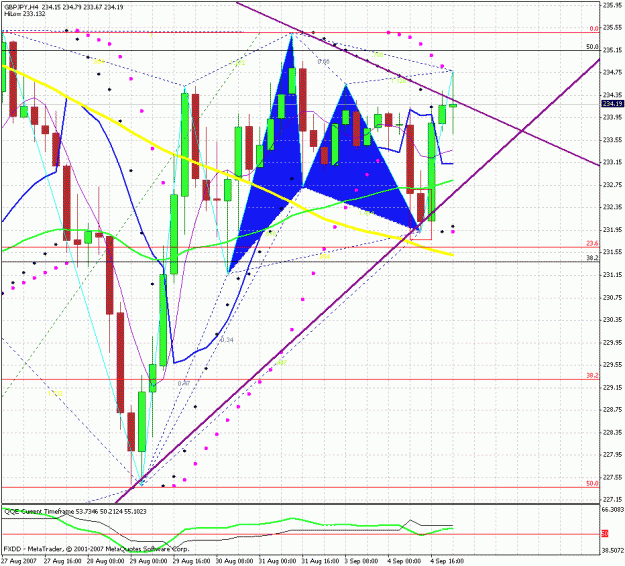Select the 0.47 pattern ratio label
Screen dimensions: 625x566
(184, 384)
